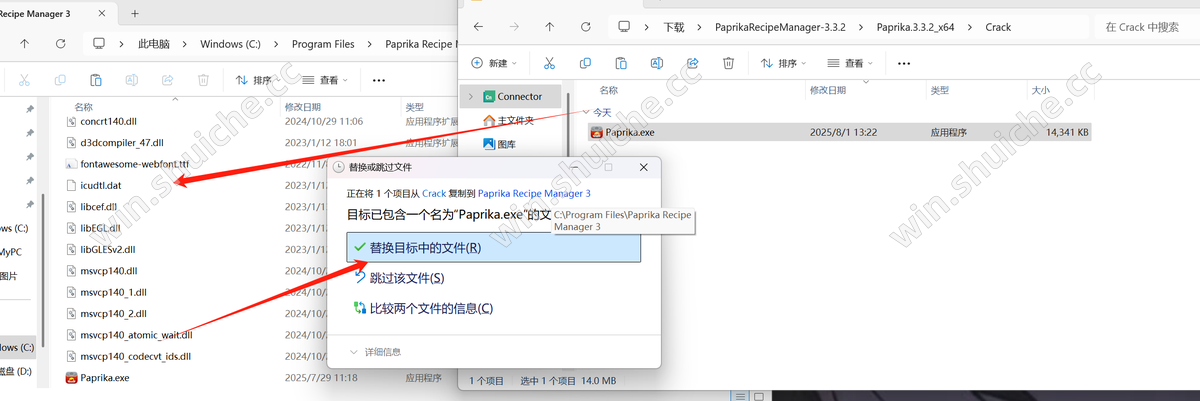Select msvcp140_1.dll file
This screenshot has width=1200, height=401.
click(113, 293)
